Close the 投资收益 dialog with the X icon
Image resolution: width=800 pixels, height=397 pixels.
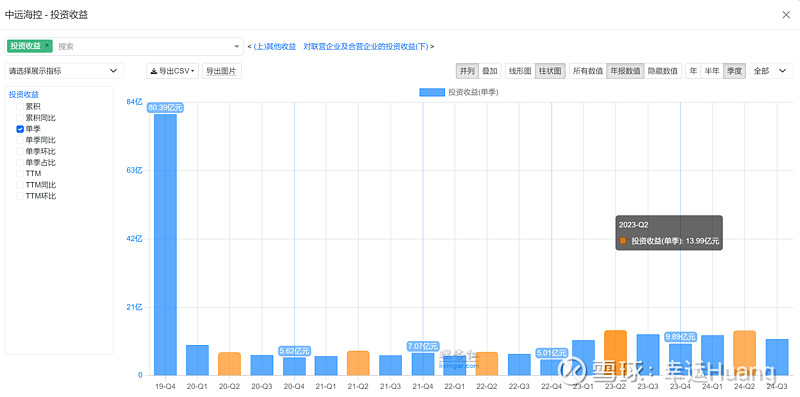(786, 15)
